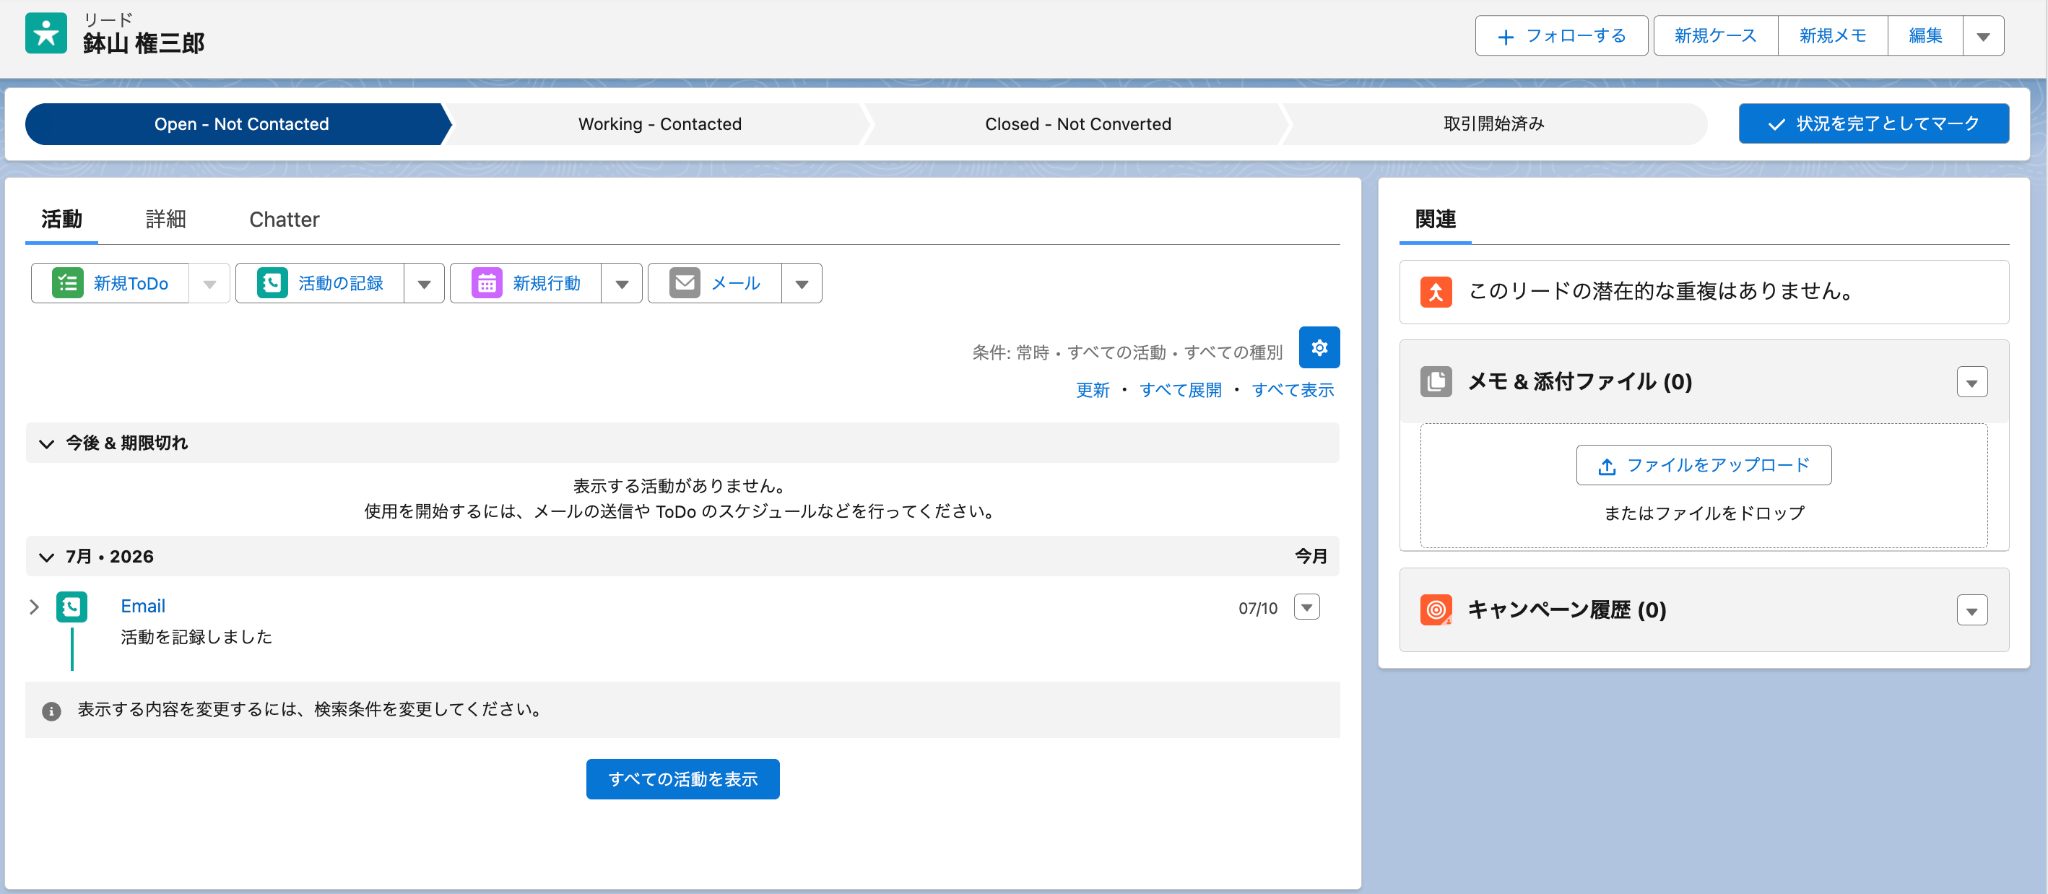This screenshot has height=894, width=2048.
Task: Click the キャンペーン履歴 target icon
Action: pos(1436,609)
